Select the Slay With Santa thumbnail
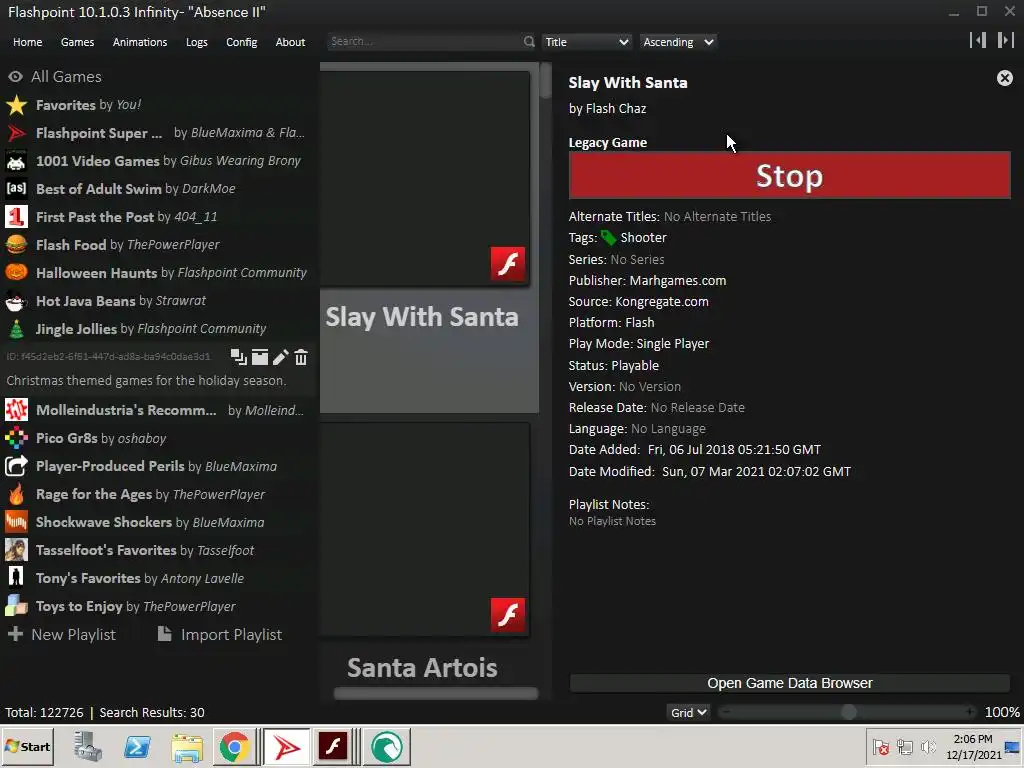Screen dimensions: 1024x768 [x=424, y=178]
